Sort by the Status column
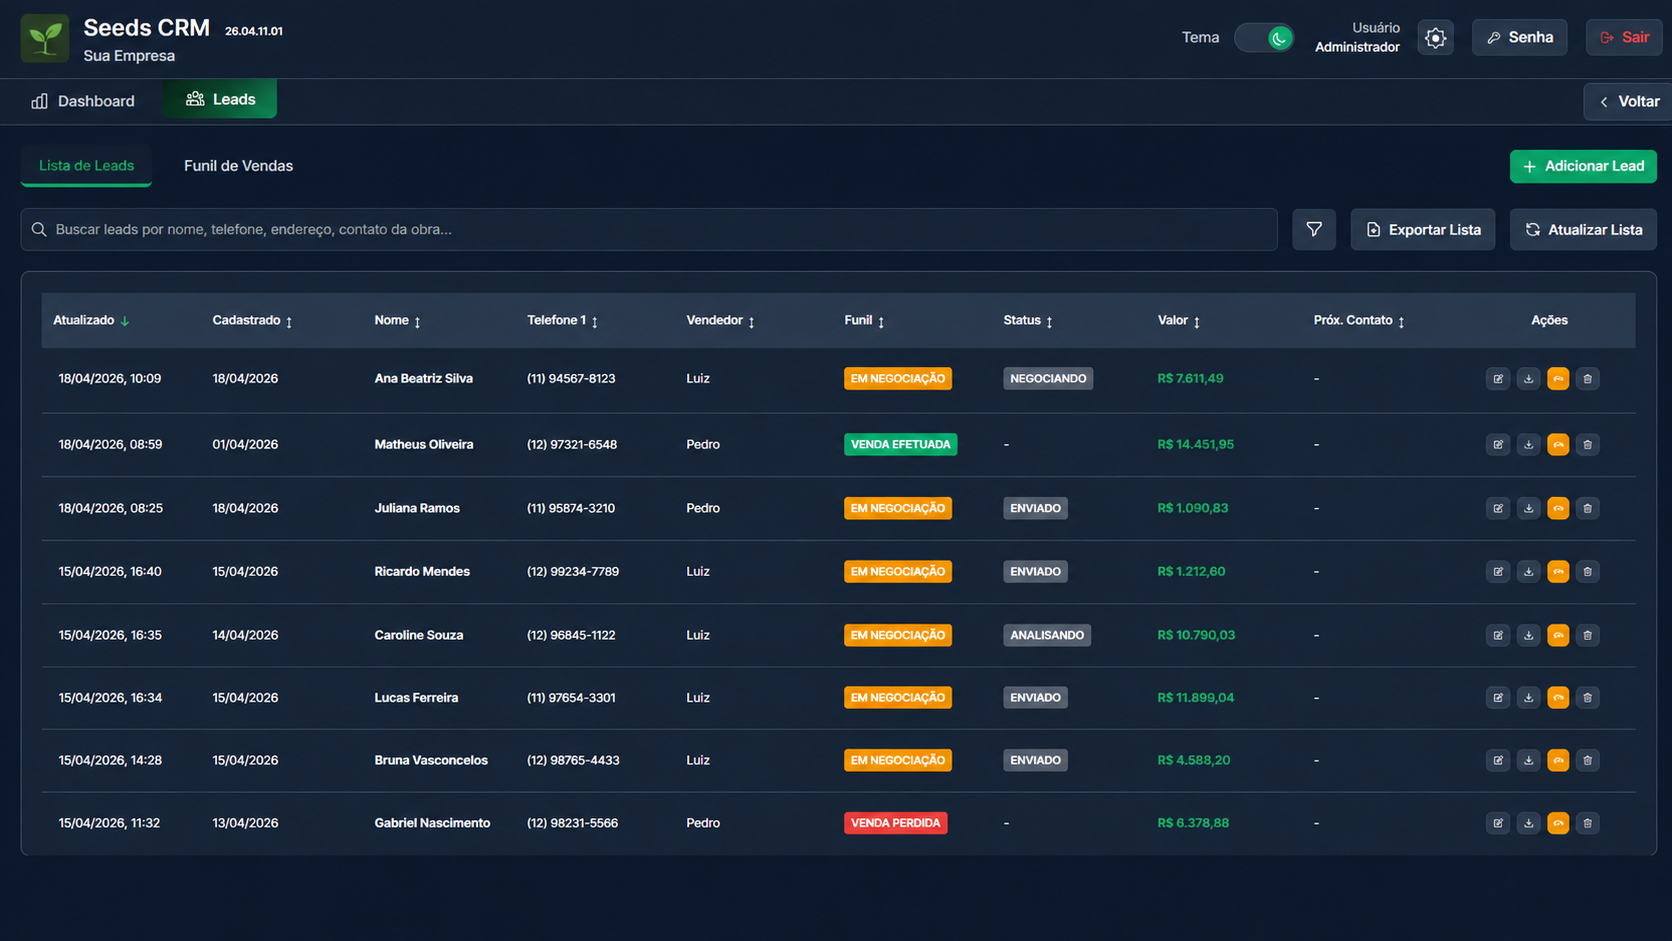This screenshot has width=1672, height=941. click(x=1028, y=320)
